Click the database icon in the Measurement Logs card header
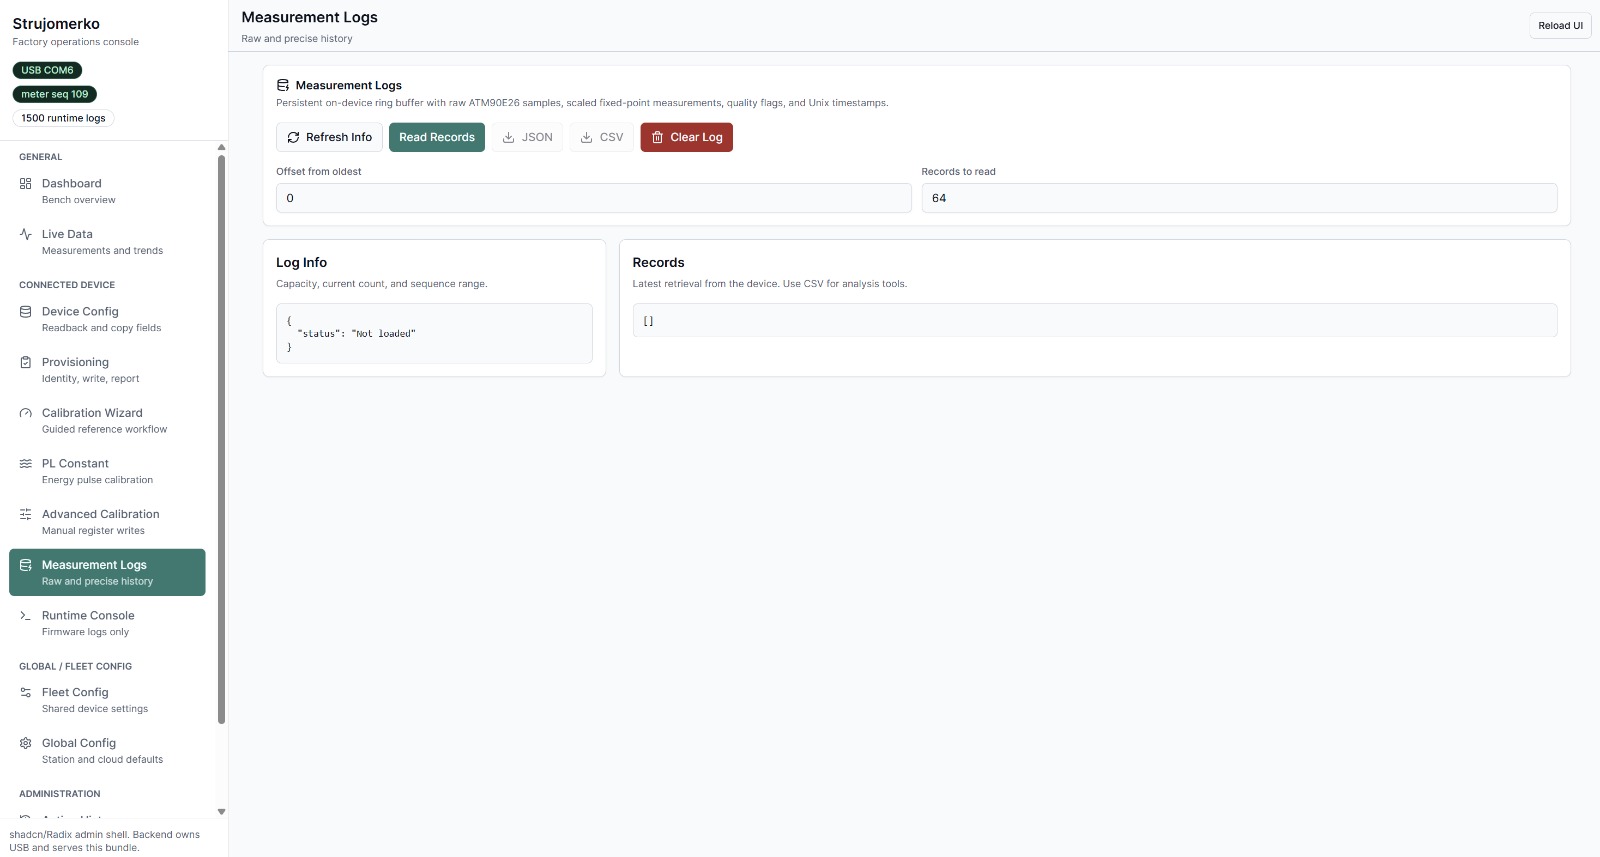Viewport: 1600px width, 857px height. click(283, 86)
